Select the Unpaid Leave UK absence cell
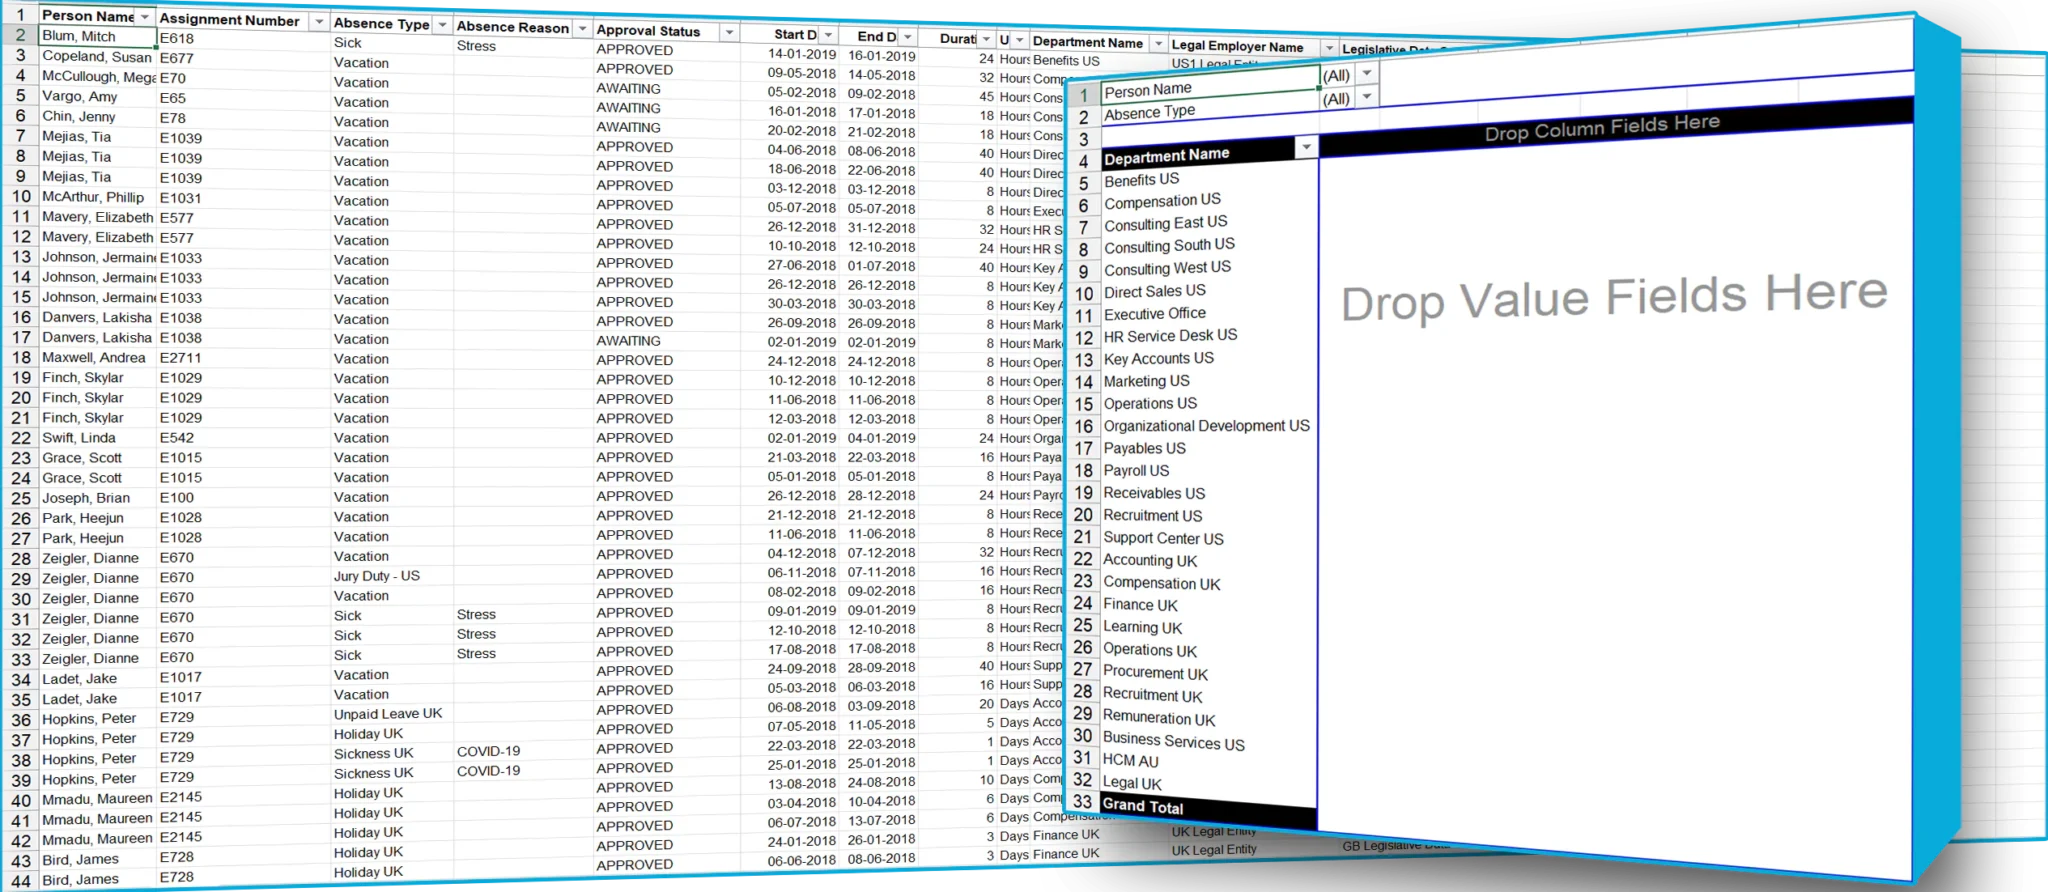This screenshot has height=892, width=2048. (x=387, y=714)
